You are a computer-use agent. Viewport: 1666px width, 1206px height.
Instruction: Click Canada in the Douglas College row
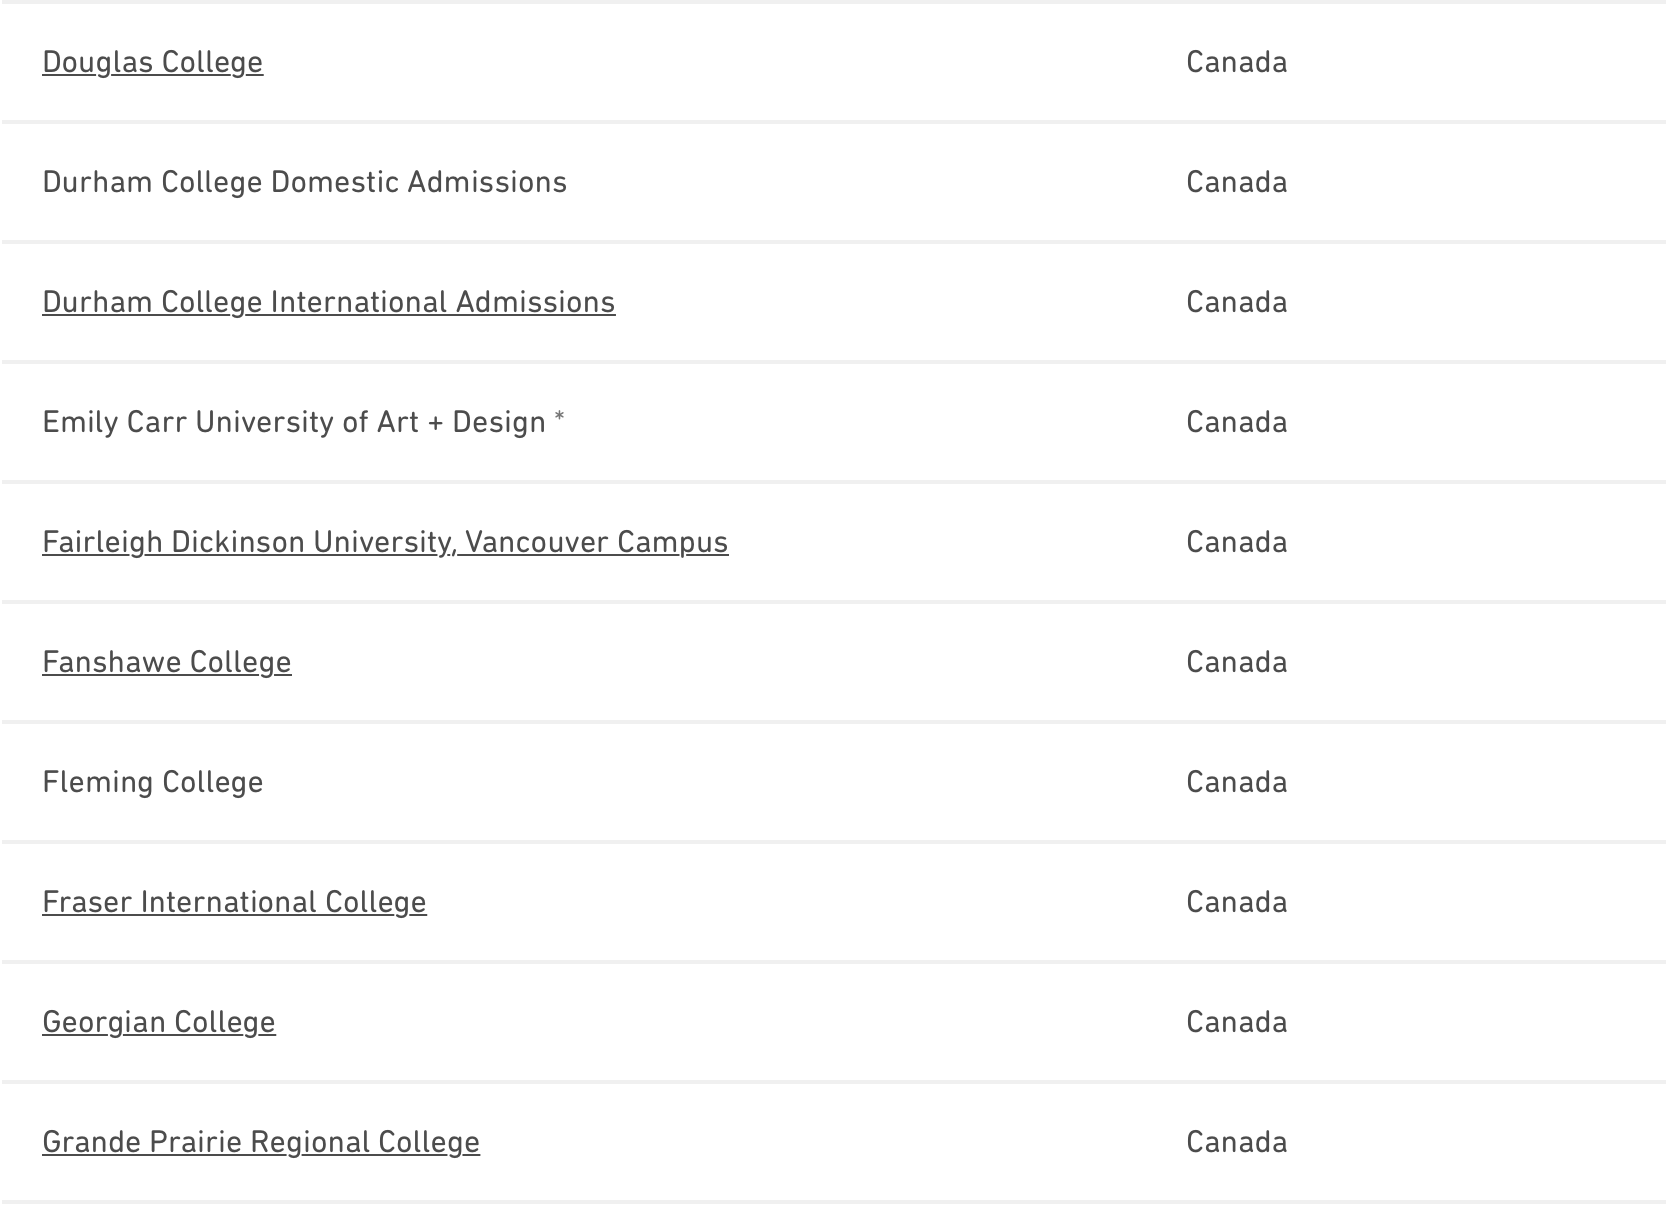[1236, 62]
